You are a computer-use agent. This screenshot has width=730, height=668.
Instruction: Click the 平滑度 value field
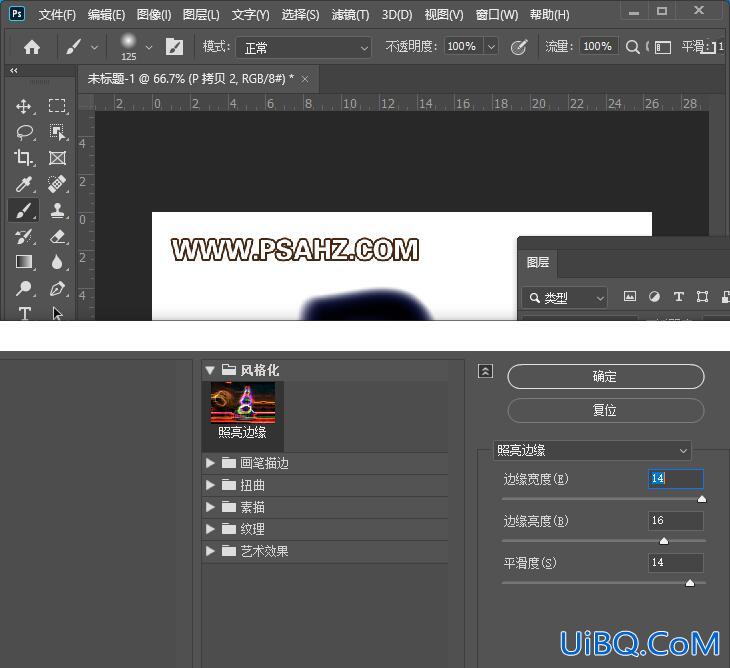point(675,562)
